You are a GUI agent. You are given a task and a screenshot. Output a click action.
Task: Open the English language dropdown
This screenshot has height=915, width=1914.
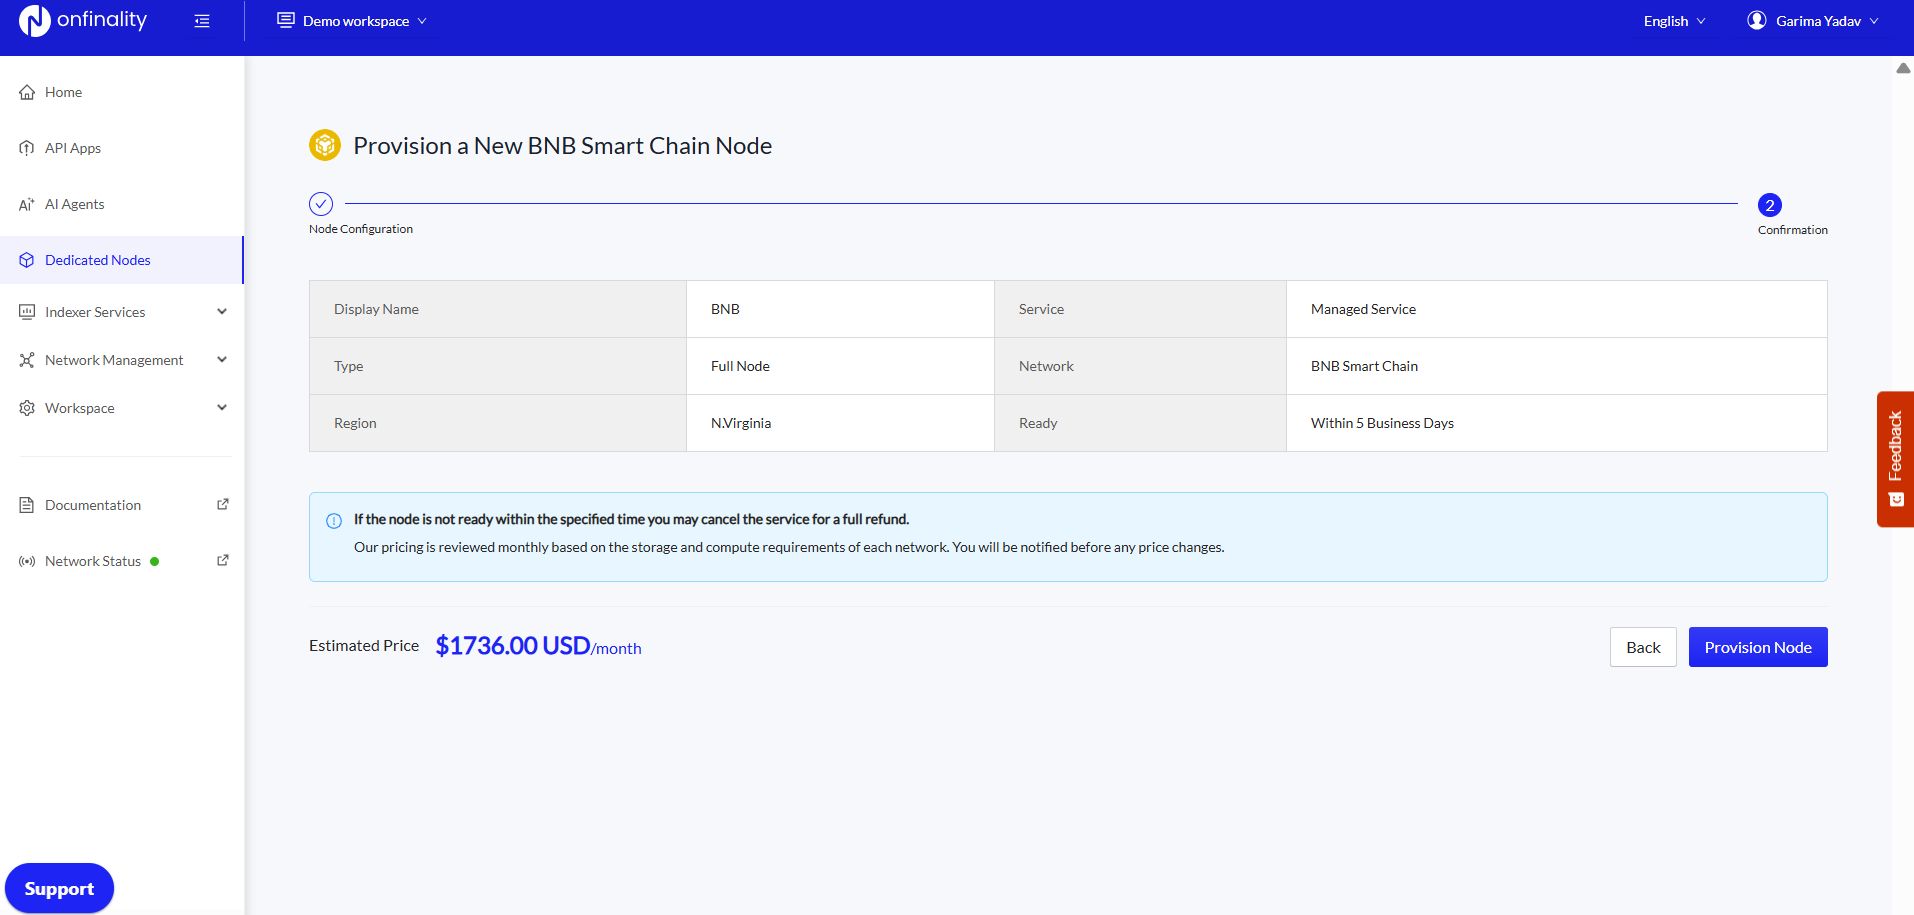point(1675,21)
